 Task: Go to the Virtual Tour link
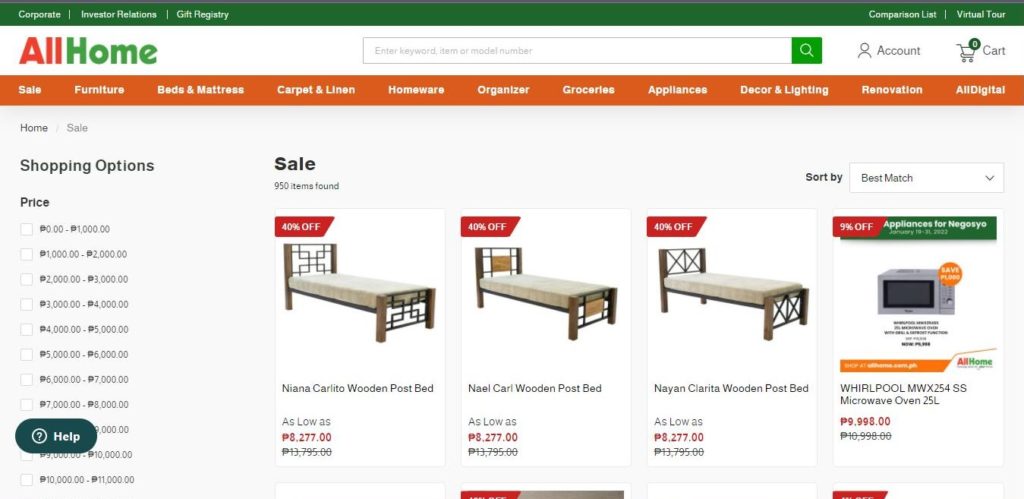click(x=981, y=14)
